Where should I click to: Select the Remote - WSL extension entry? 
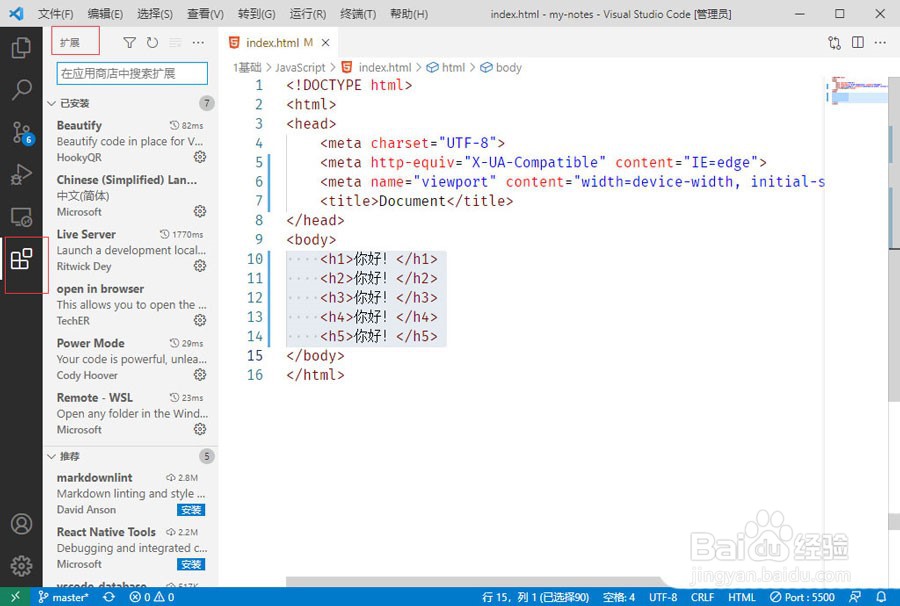131,414
